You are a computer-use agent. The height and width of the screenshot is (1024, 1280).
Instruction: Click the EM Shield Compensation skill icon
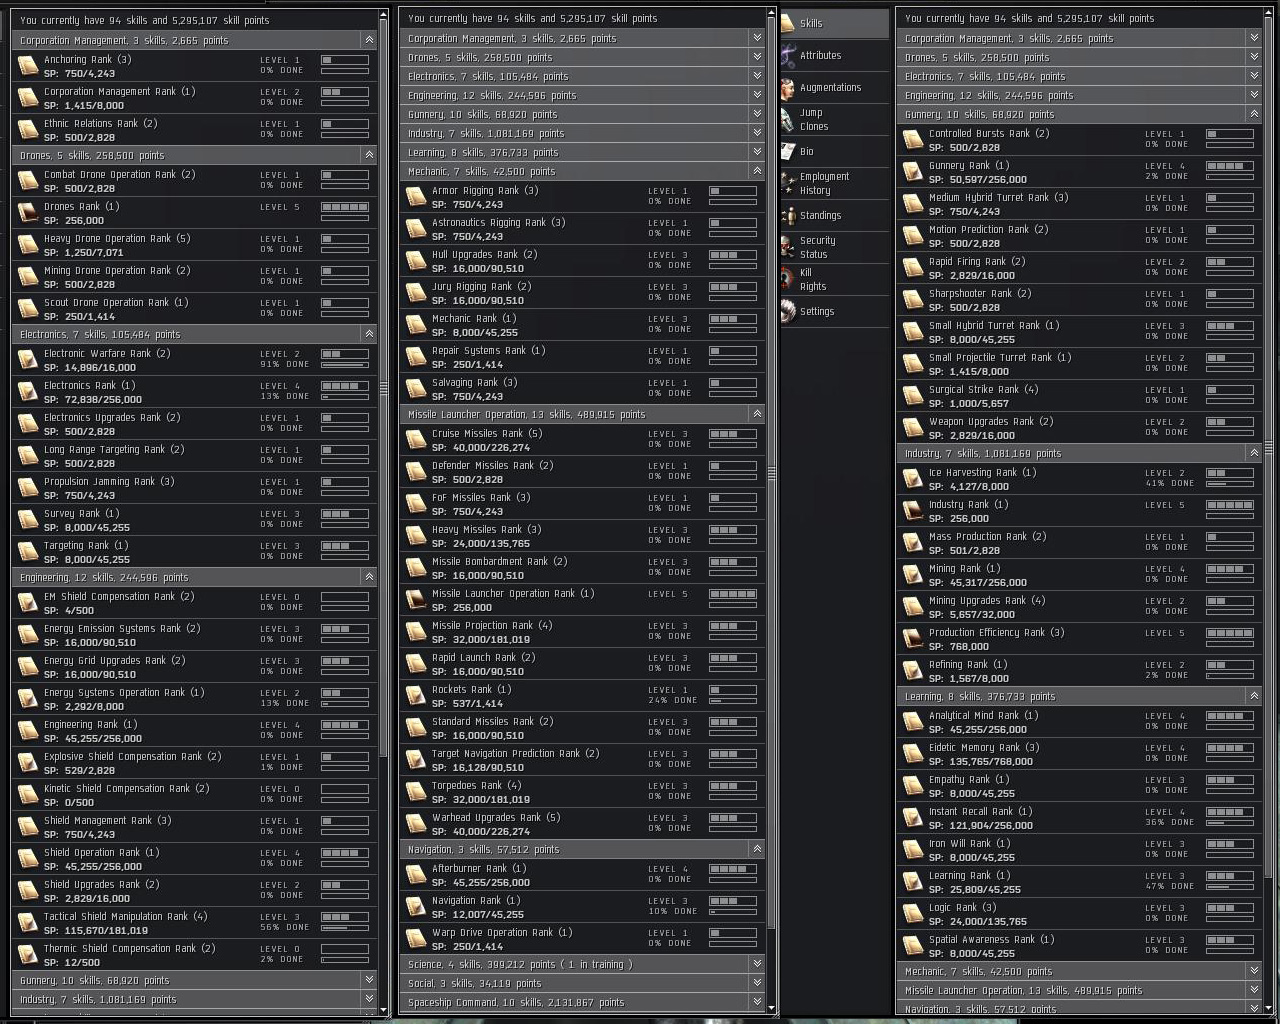pos(28,603)
